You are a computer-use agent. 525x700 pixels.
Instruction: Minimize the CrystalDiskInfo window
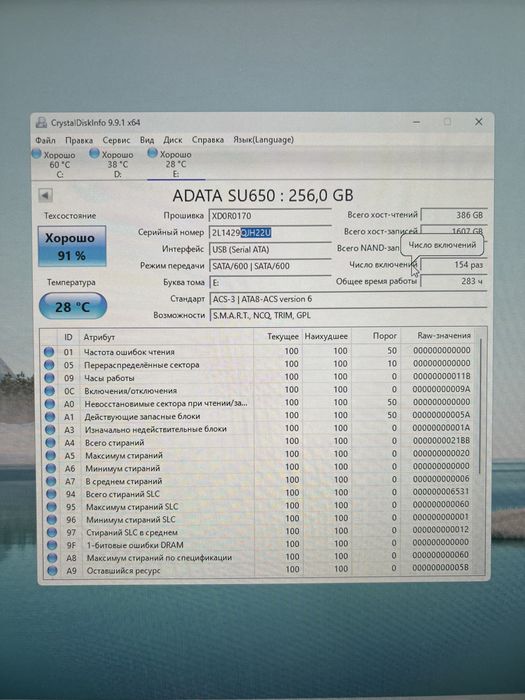click(x=417, y=122)
